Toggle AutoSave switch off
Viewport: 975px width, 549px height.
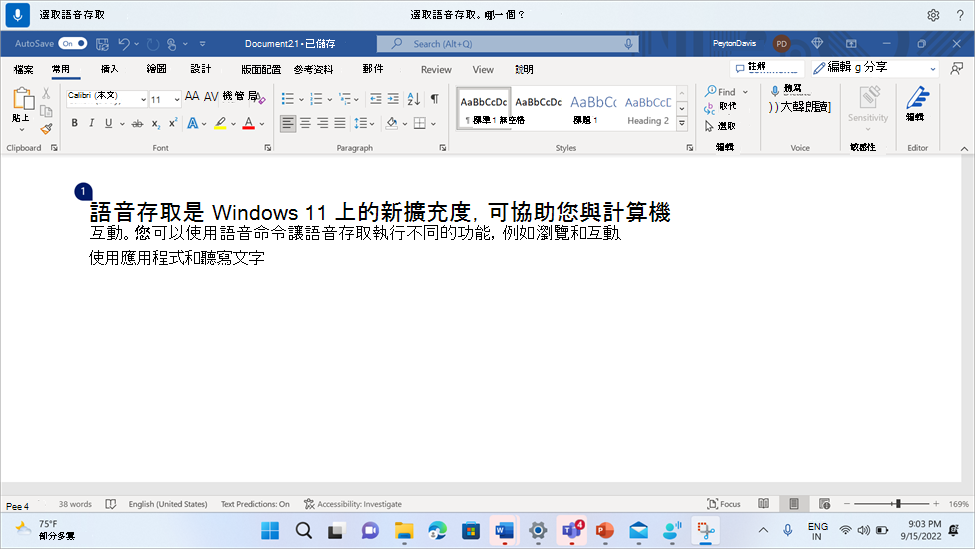[72, 44]
